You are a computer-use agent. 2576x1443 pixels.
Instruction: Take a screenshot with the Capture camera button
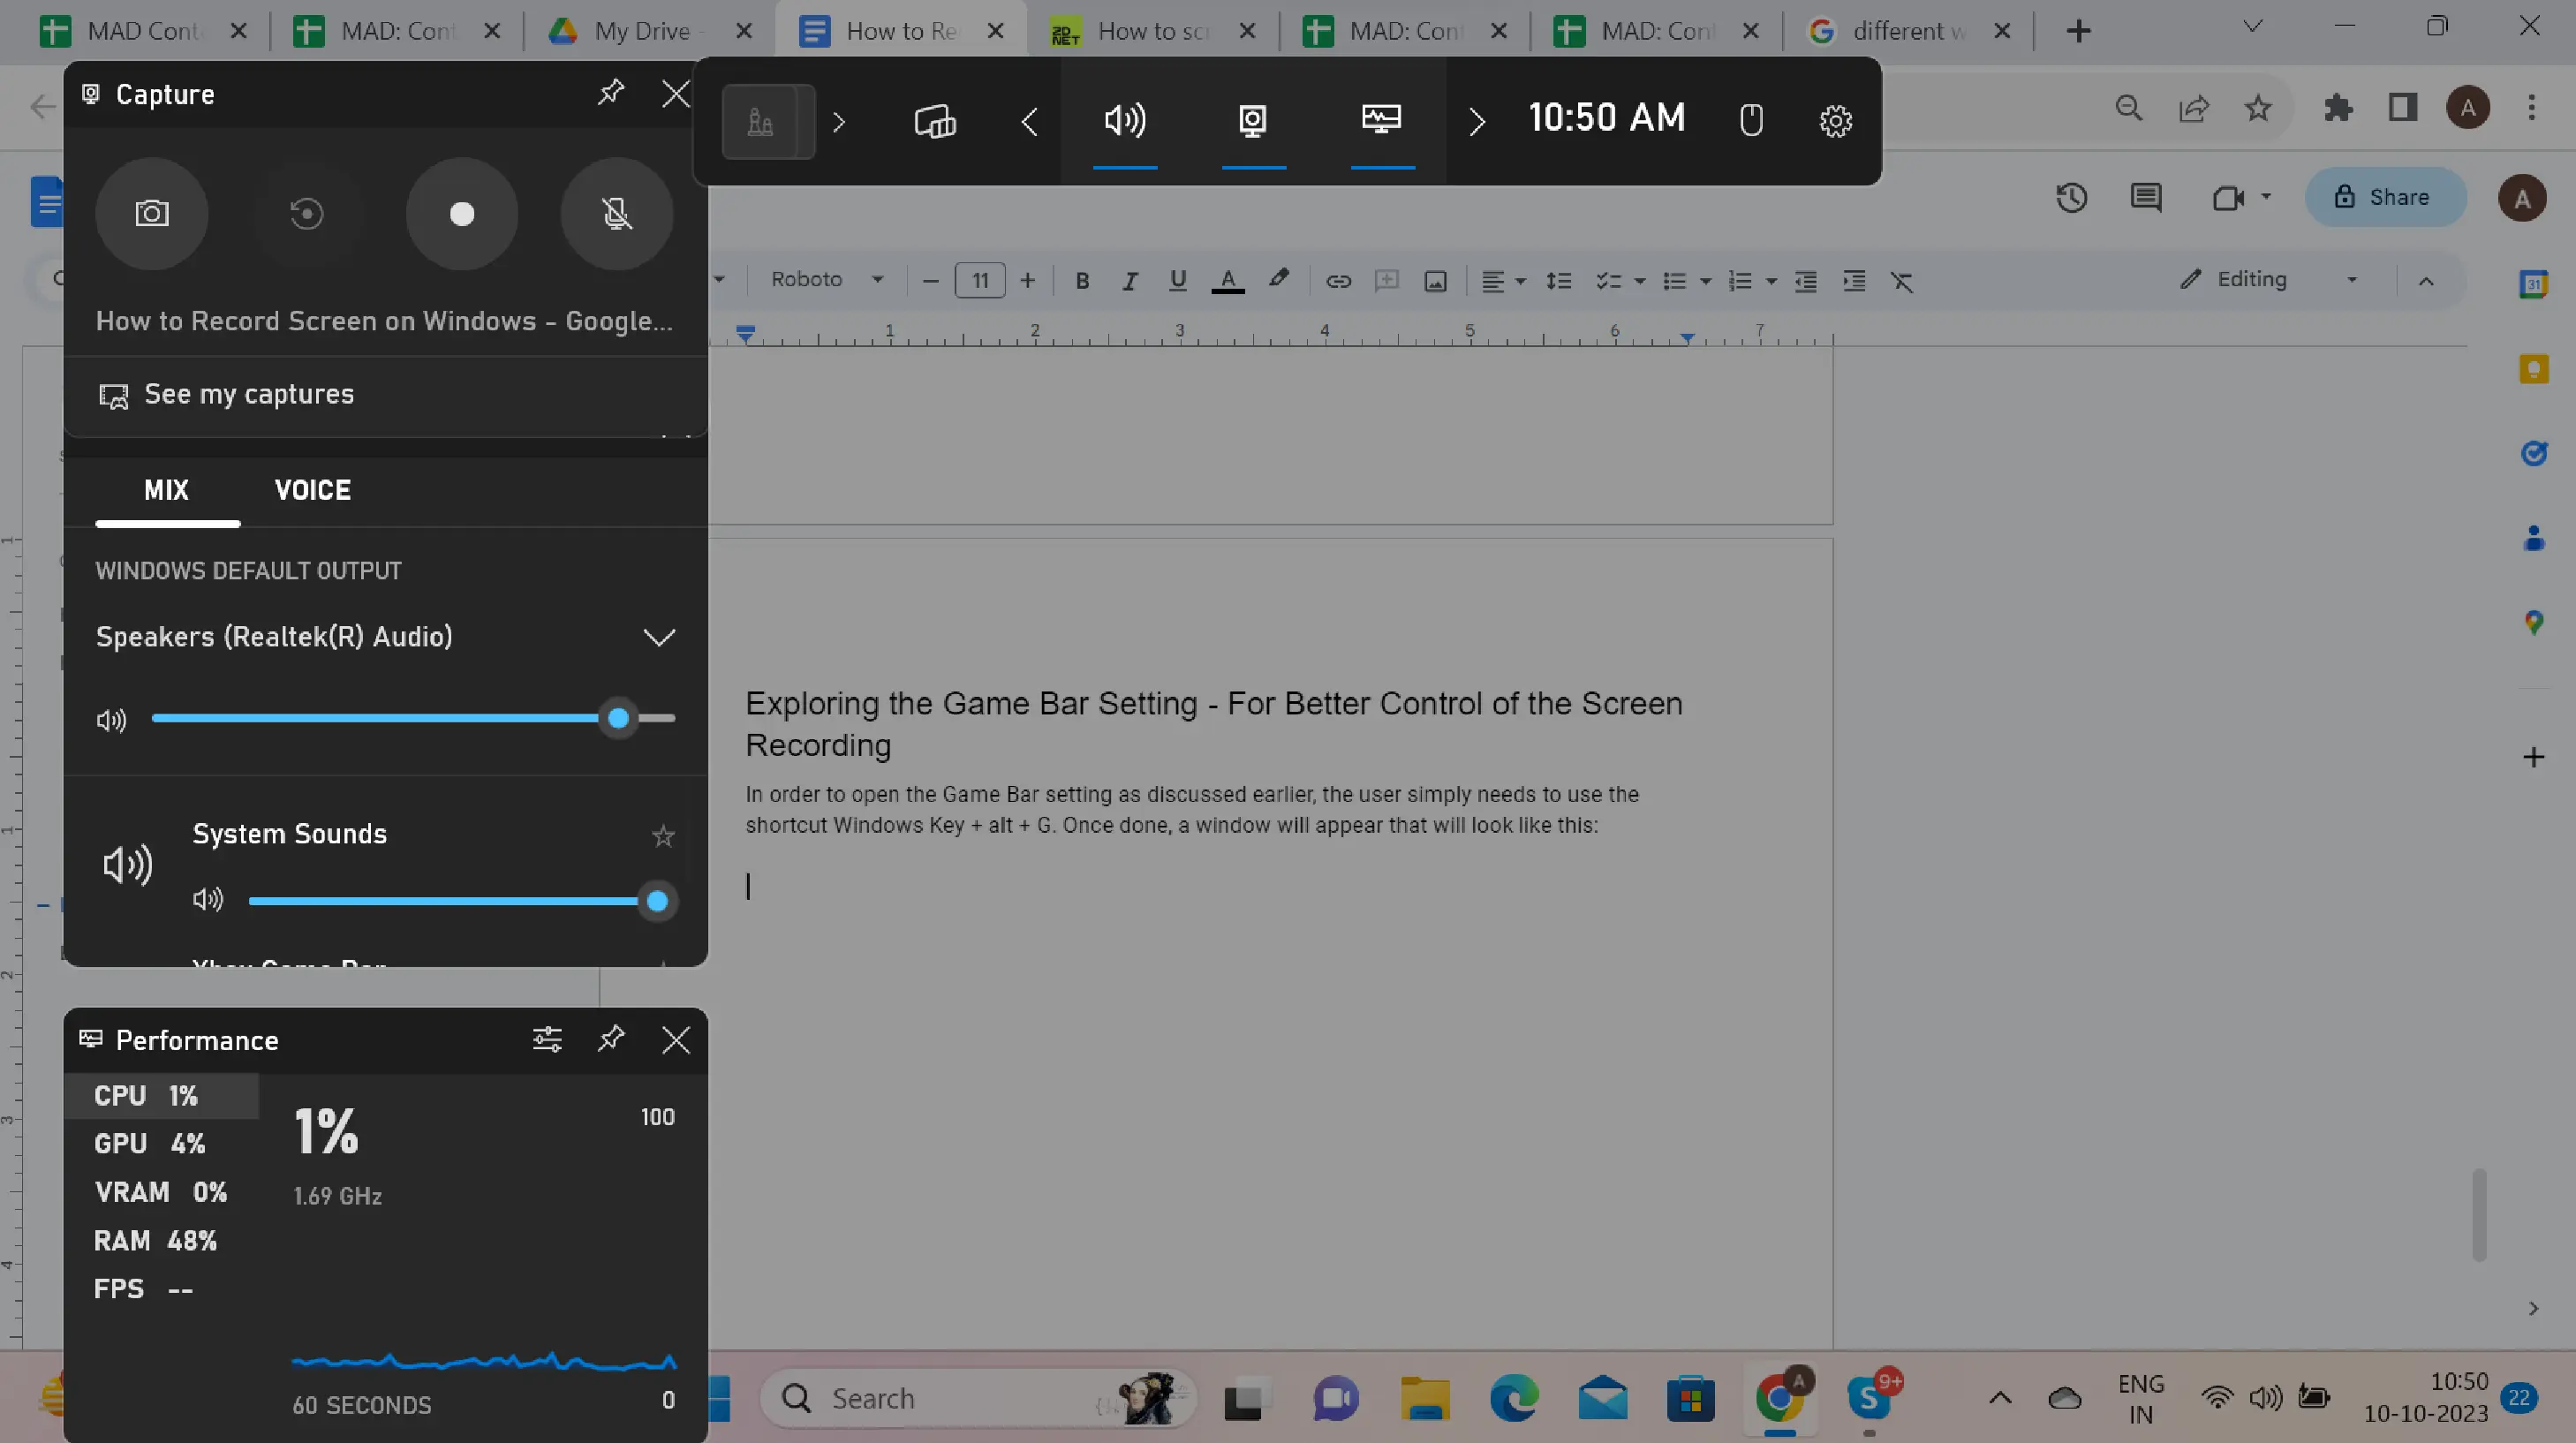pyautogui.click(x=152, y=213)
